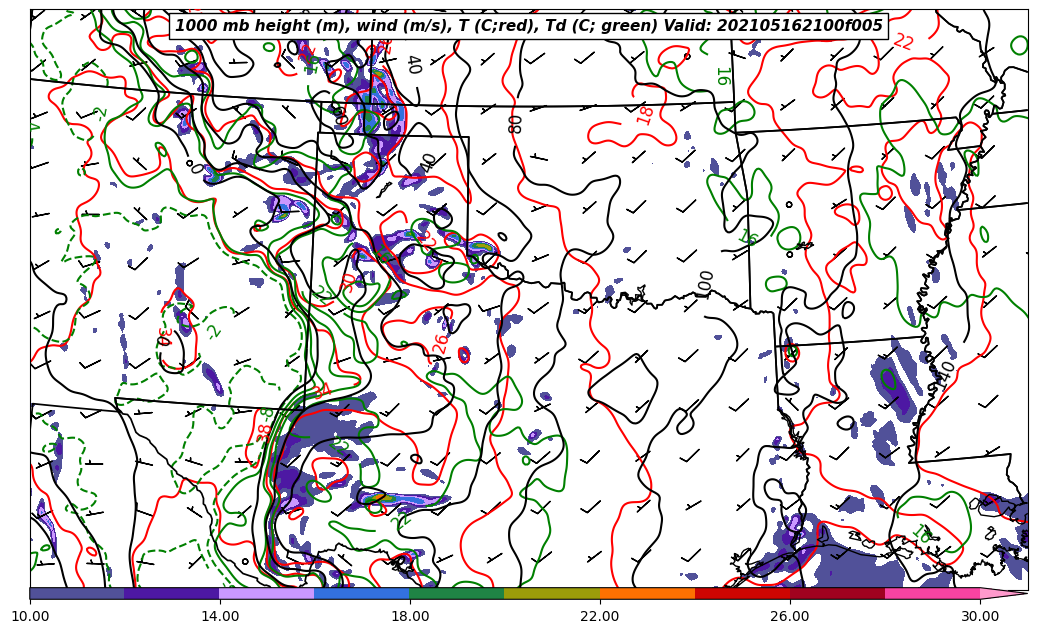Viewport: 1037px width, 633px height.
Task: Click the black 100 height contour label
Action: click(x=705, y=282)
